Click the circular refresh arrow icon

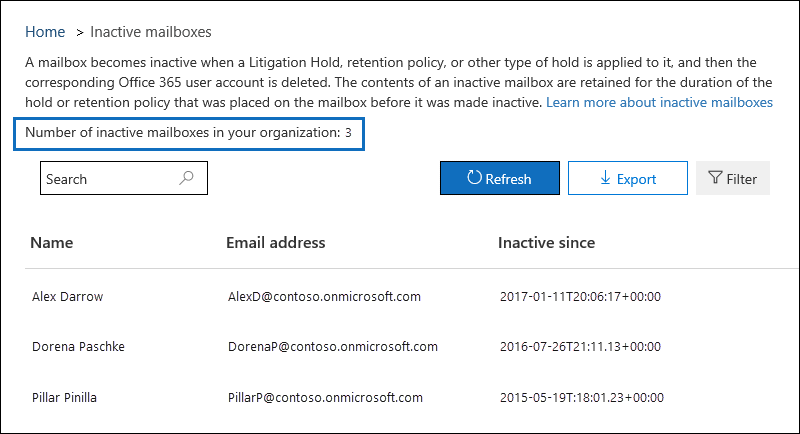click(474, 177)
